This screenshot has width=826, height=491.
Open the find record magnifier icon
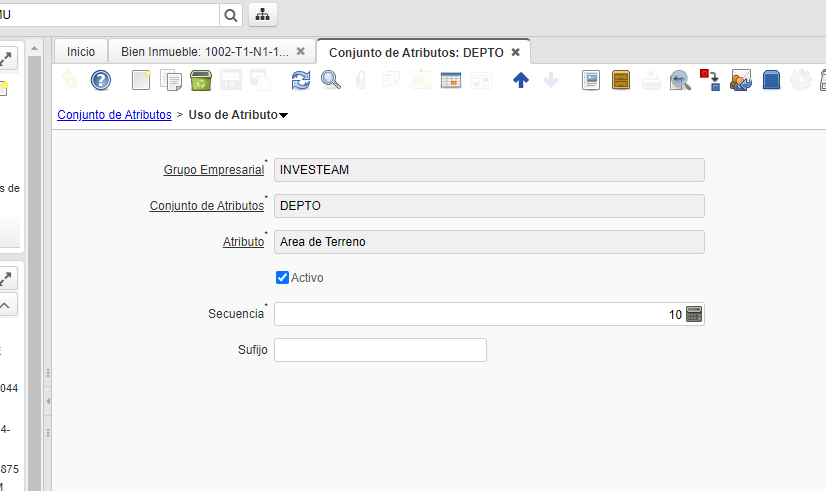330,81
